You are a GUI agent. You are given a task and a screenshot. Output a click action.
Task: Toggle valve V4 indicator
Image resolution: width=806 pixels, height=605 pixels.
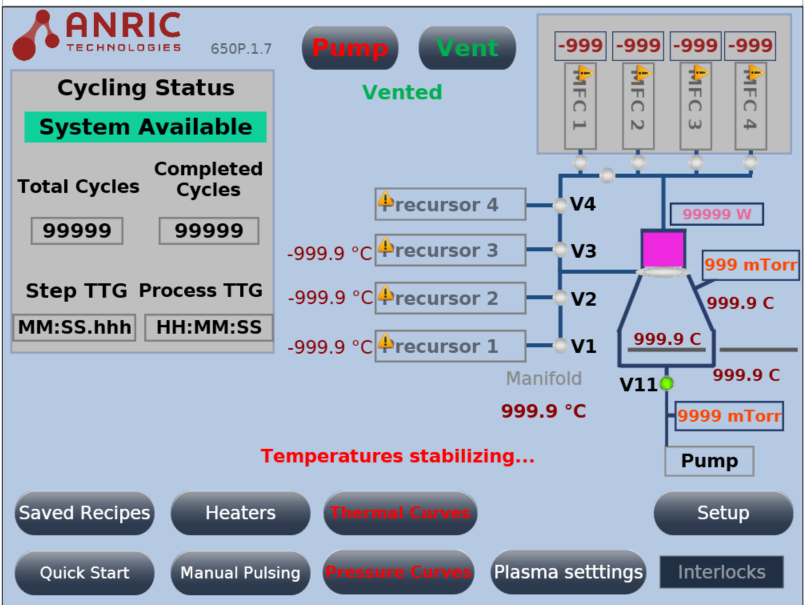click(x=560, y=206)
